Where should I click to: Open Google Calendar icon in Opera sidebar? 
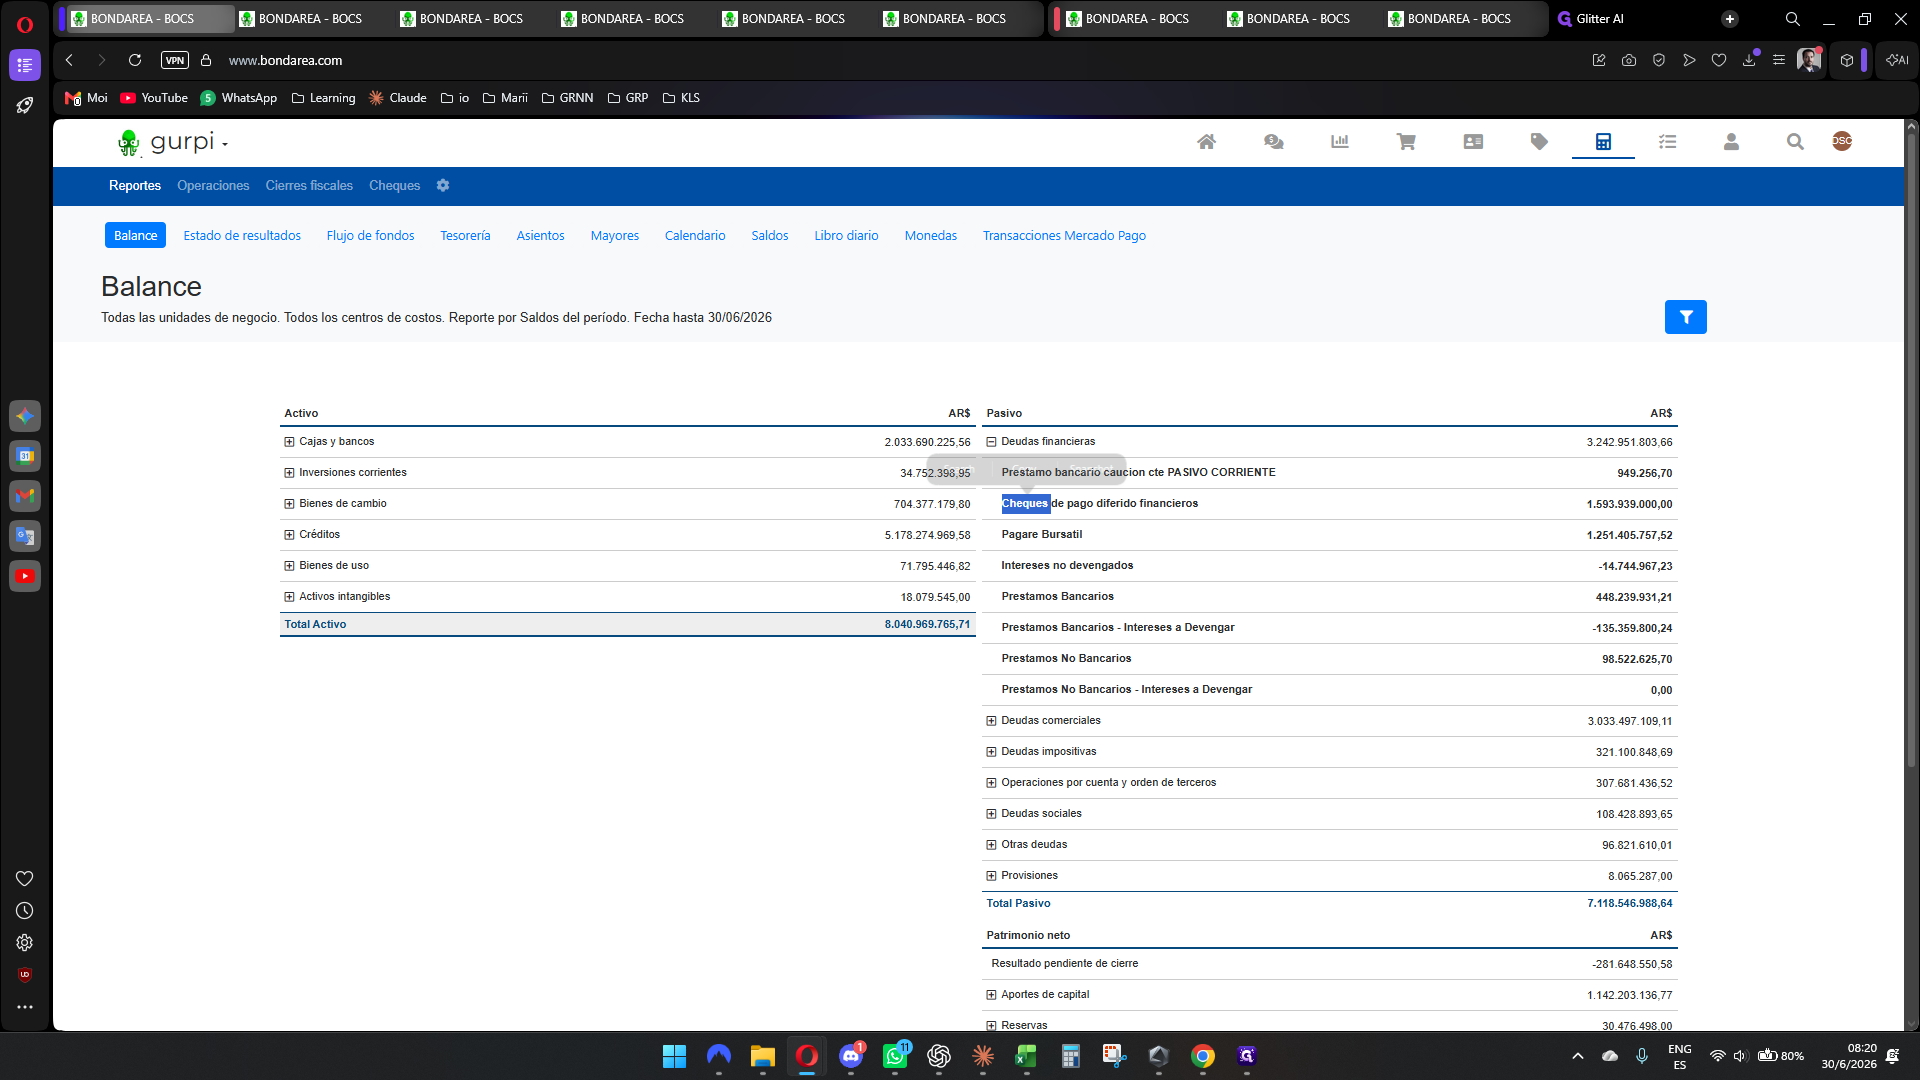(25, 456)
